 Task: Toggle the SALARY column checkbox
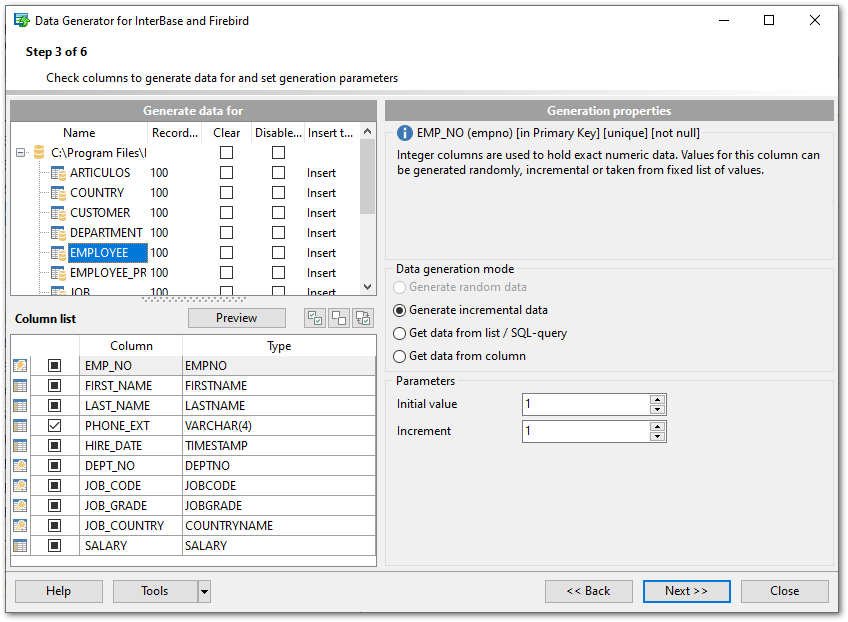(x=55, y=546)
